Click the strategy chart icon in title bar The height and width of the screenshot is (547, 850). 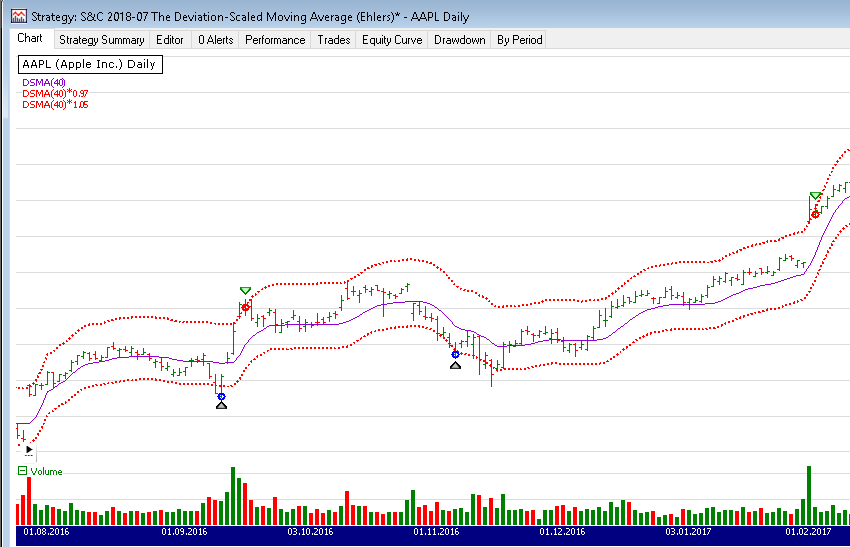click(16, 17)
